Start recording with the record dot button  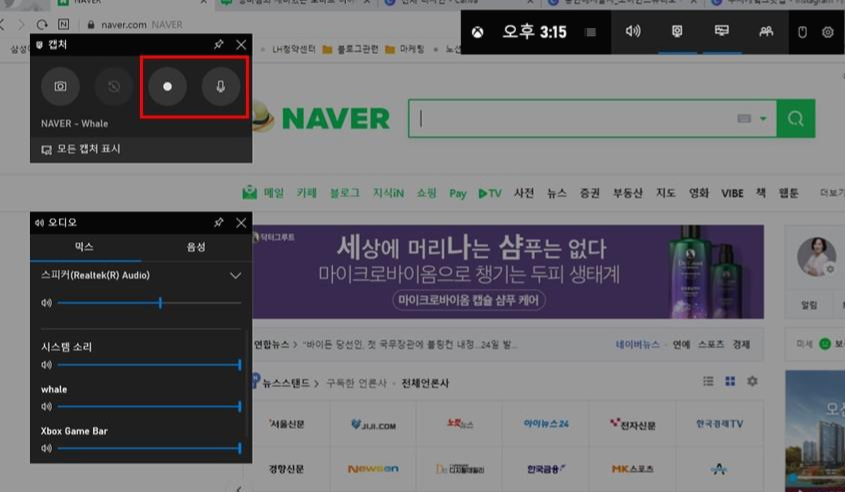(x=167, y=86)
